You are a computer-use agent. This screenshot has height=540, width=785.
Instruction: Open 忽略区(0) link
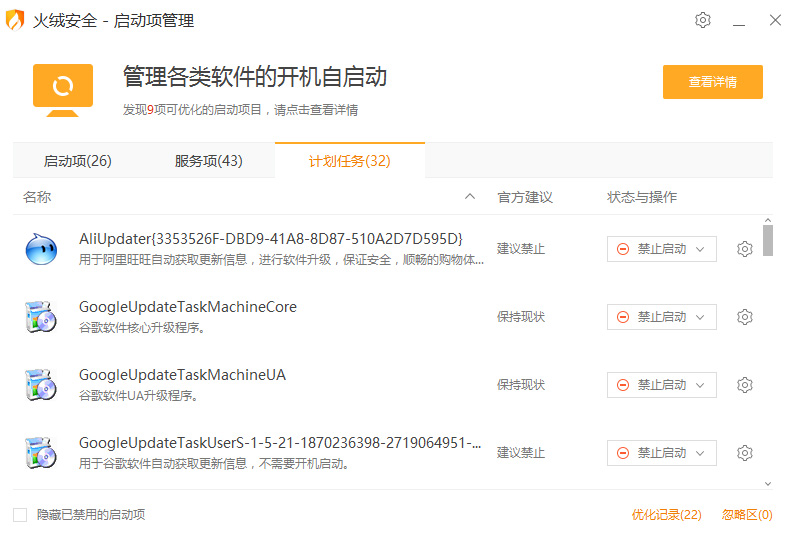click(x=747, y=514)
